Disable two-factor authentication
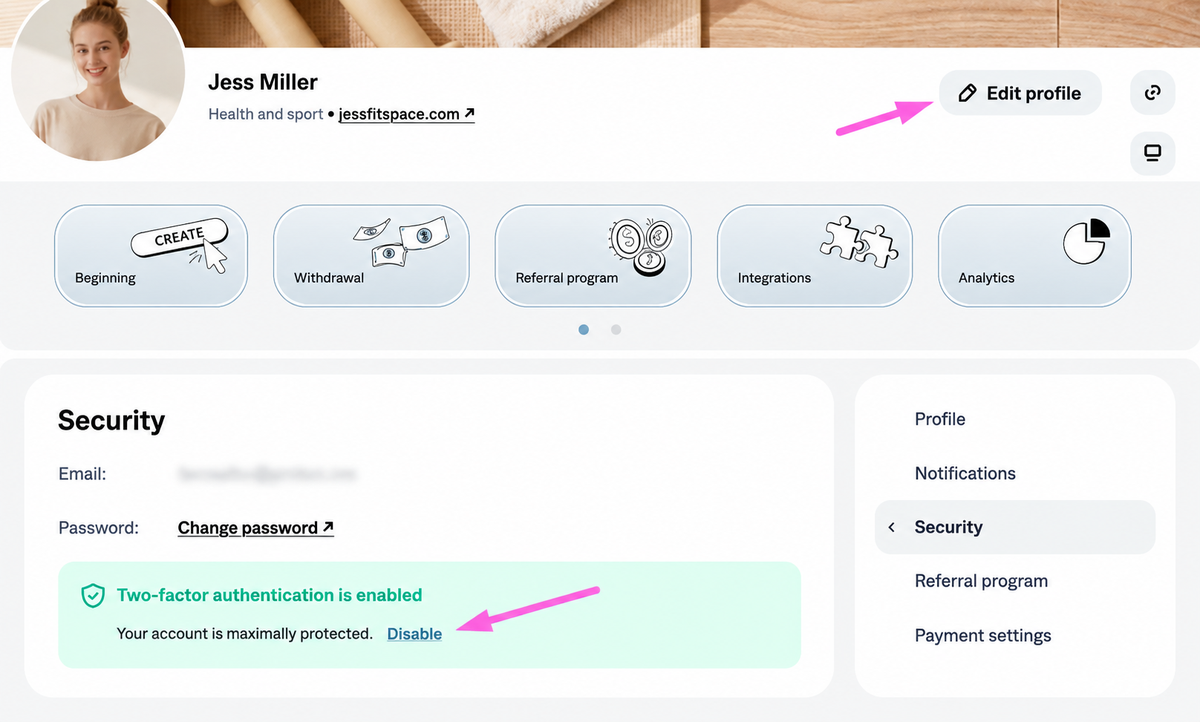Screen dimensions: 1200x722 point(414,634)
